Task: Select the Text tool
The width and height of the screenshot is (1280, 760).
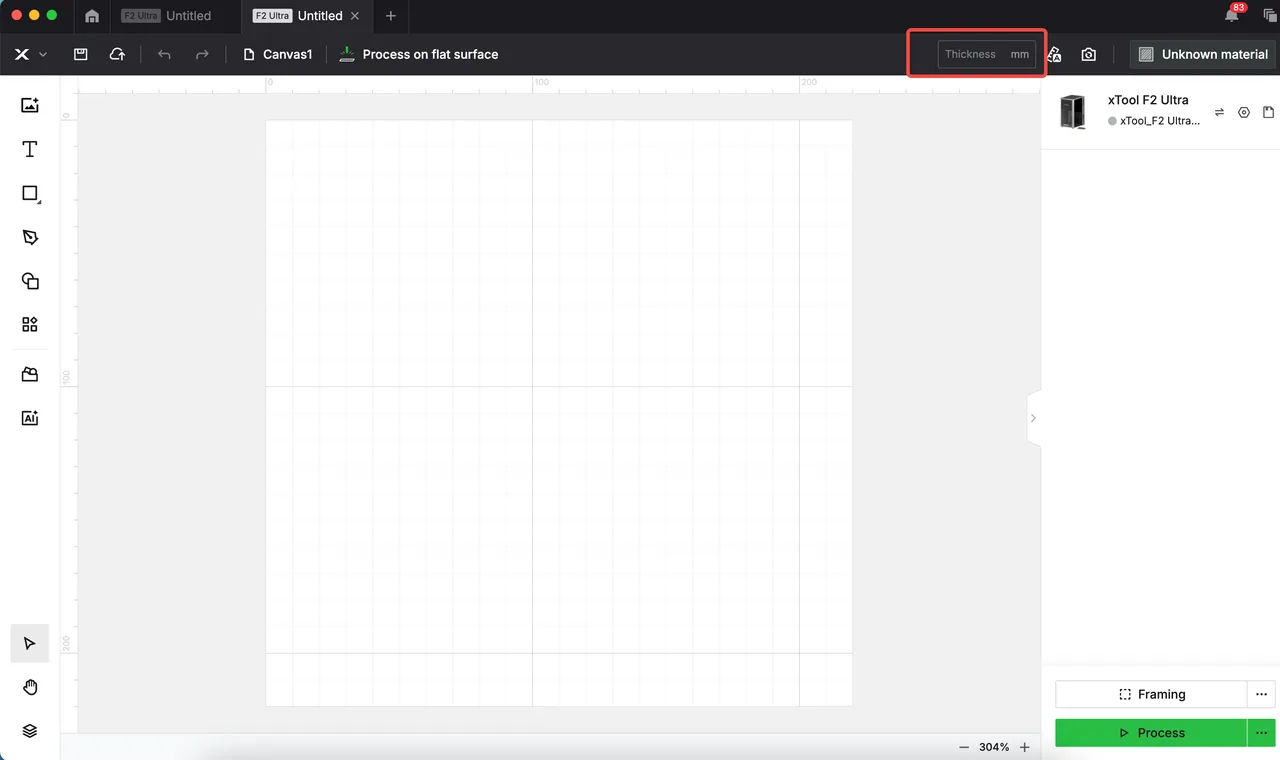Action: click(30, 149)
